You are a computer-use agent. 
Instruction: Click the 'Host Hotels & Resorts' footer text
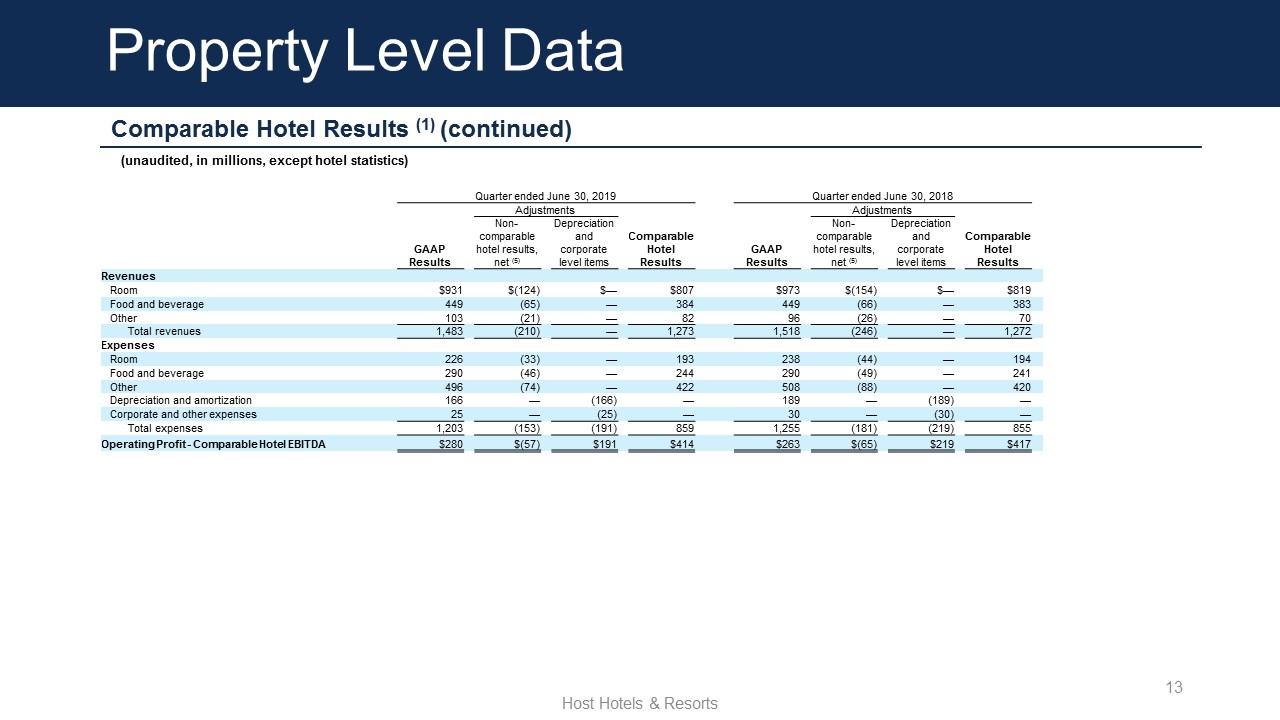click(640, 704)
